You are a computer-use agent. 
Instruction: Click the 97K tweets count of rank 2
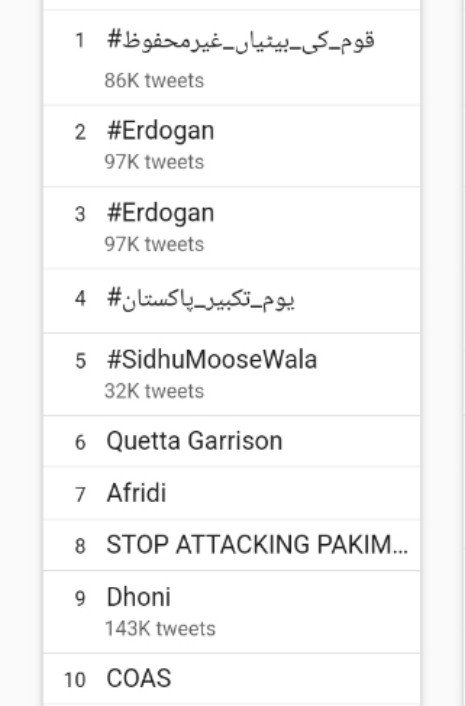[x=154, y=162]
